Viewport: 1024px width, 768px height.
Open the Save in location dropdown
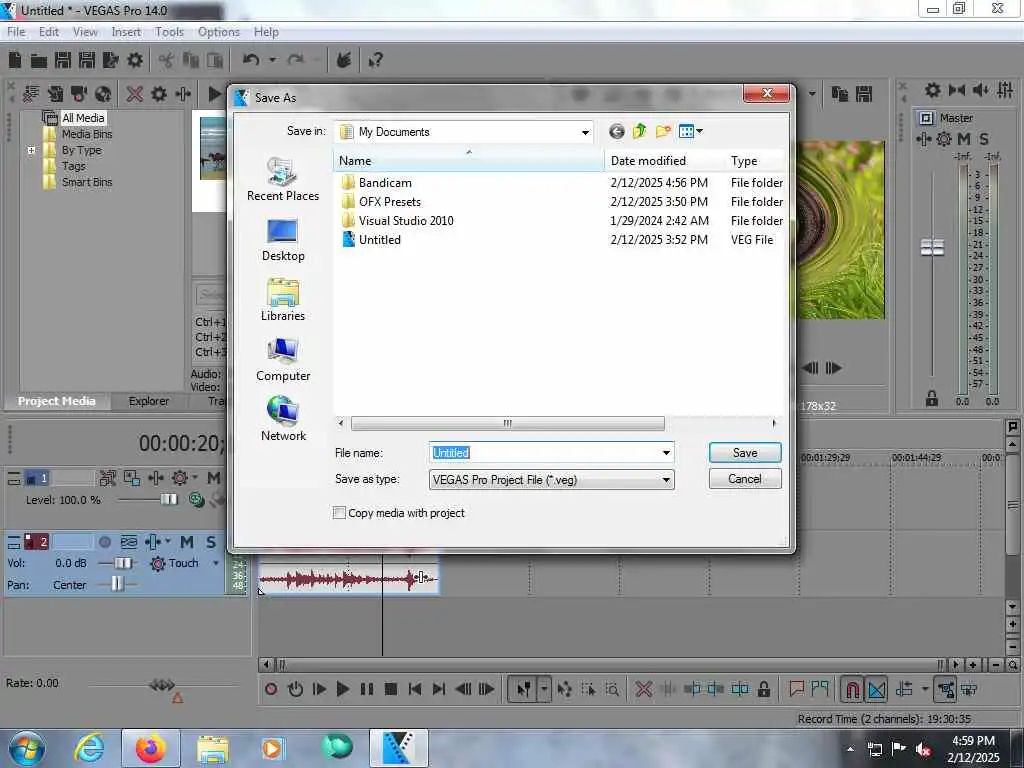(x=585, y=132)
